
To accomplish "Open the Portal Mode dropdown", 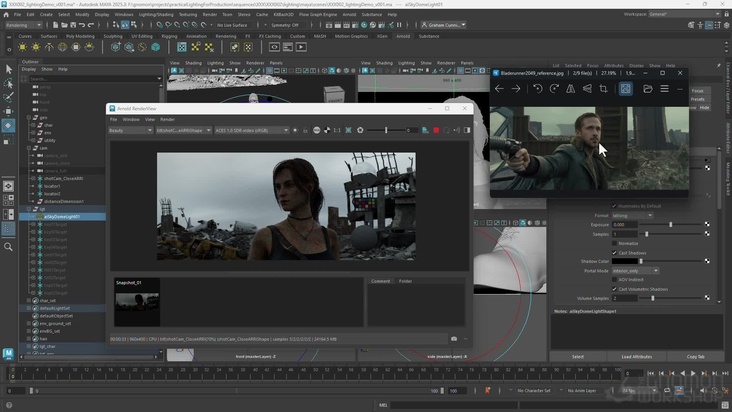I will pos(636,270).
